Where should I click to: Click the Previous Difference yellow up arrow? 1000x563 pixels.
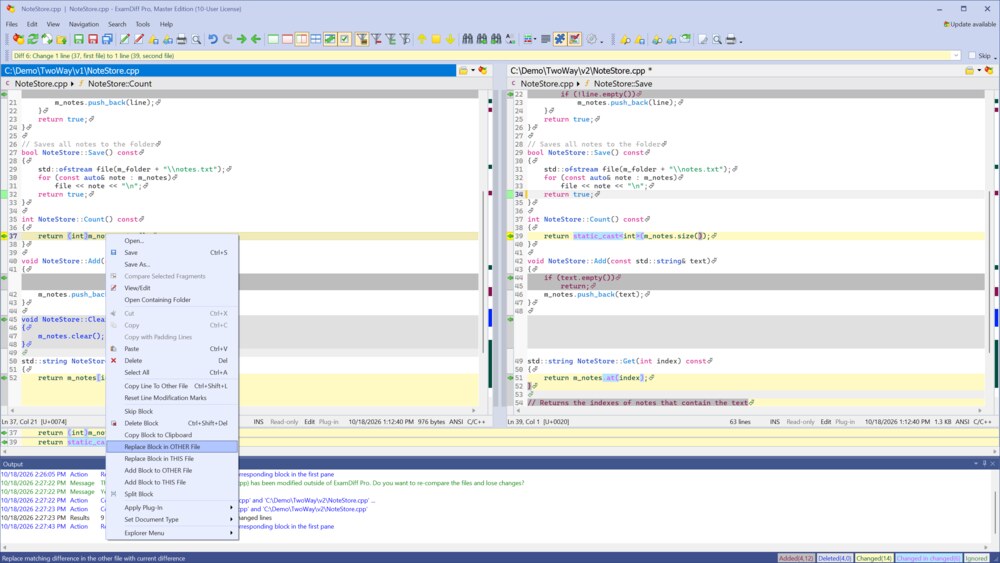click(x=422, y=40)
